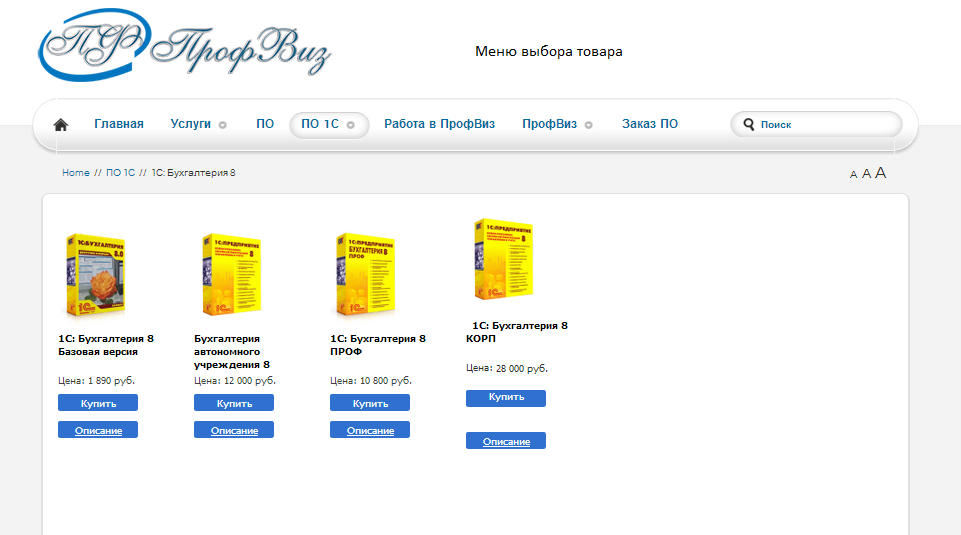The height and width of the screenshot is (535, 961).
Task: Open the Услуги menu item
Action: point(191,124)
